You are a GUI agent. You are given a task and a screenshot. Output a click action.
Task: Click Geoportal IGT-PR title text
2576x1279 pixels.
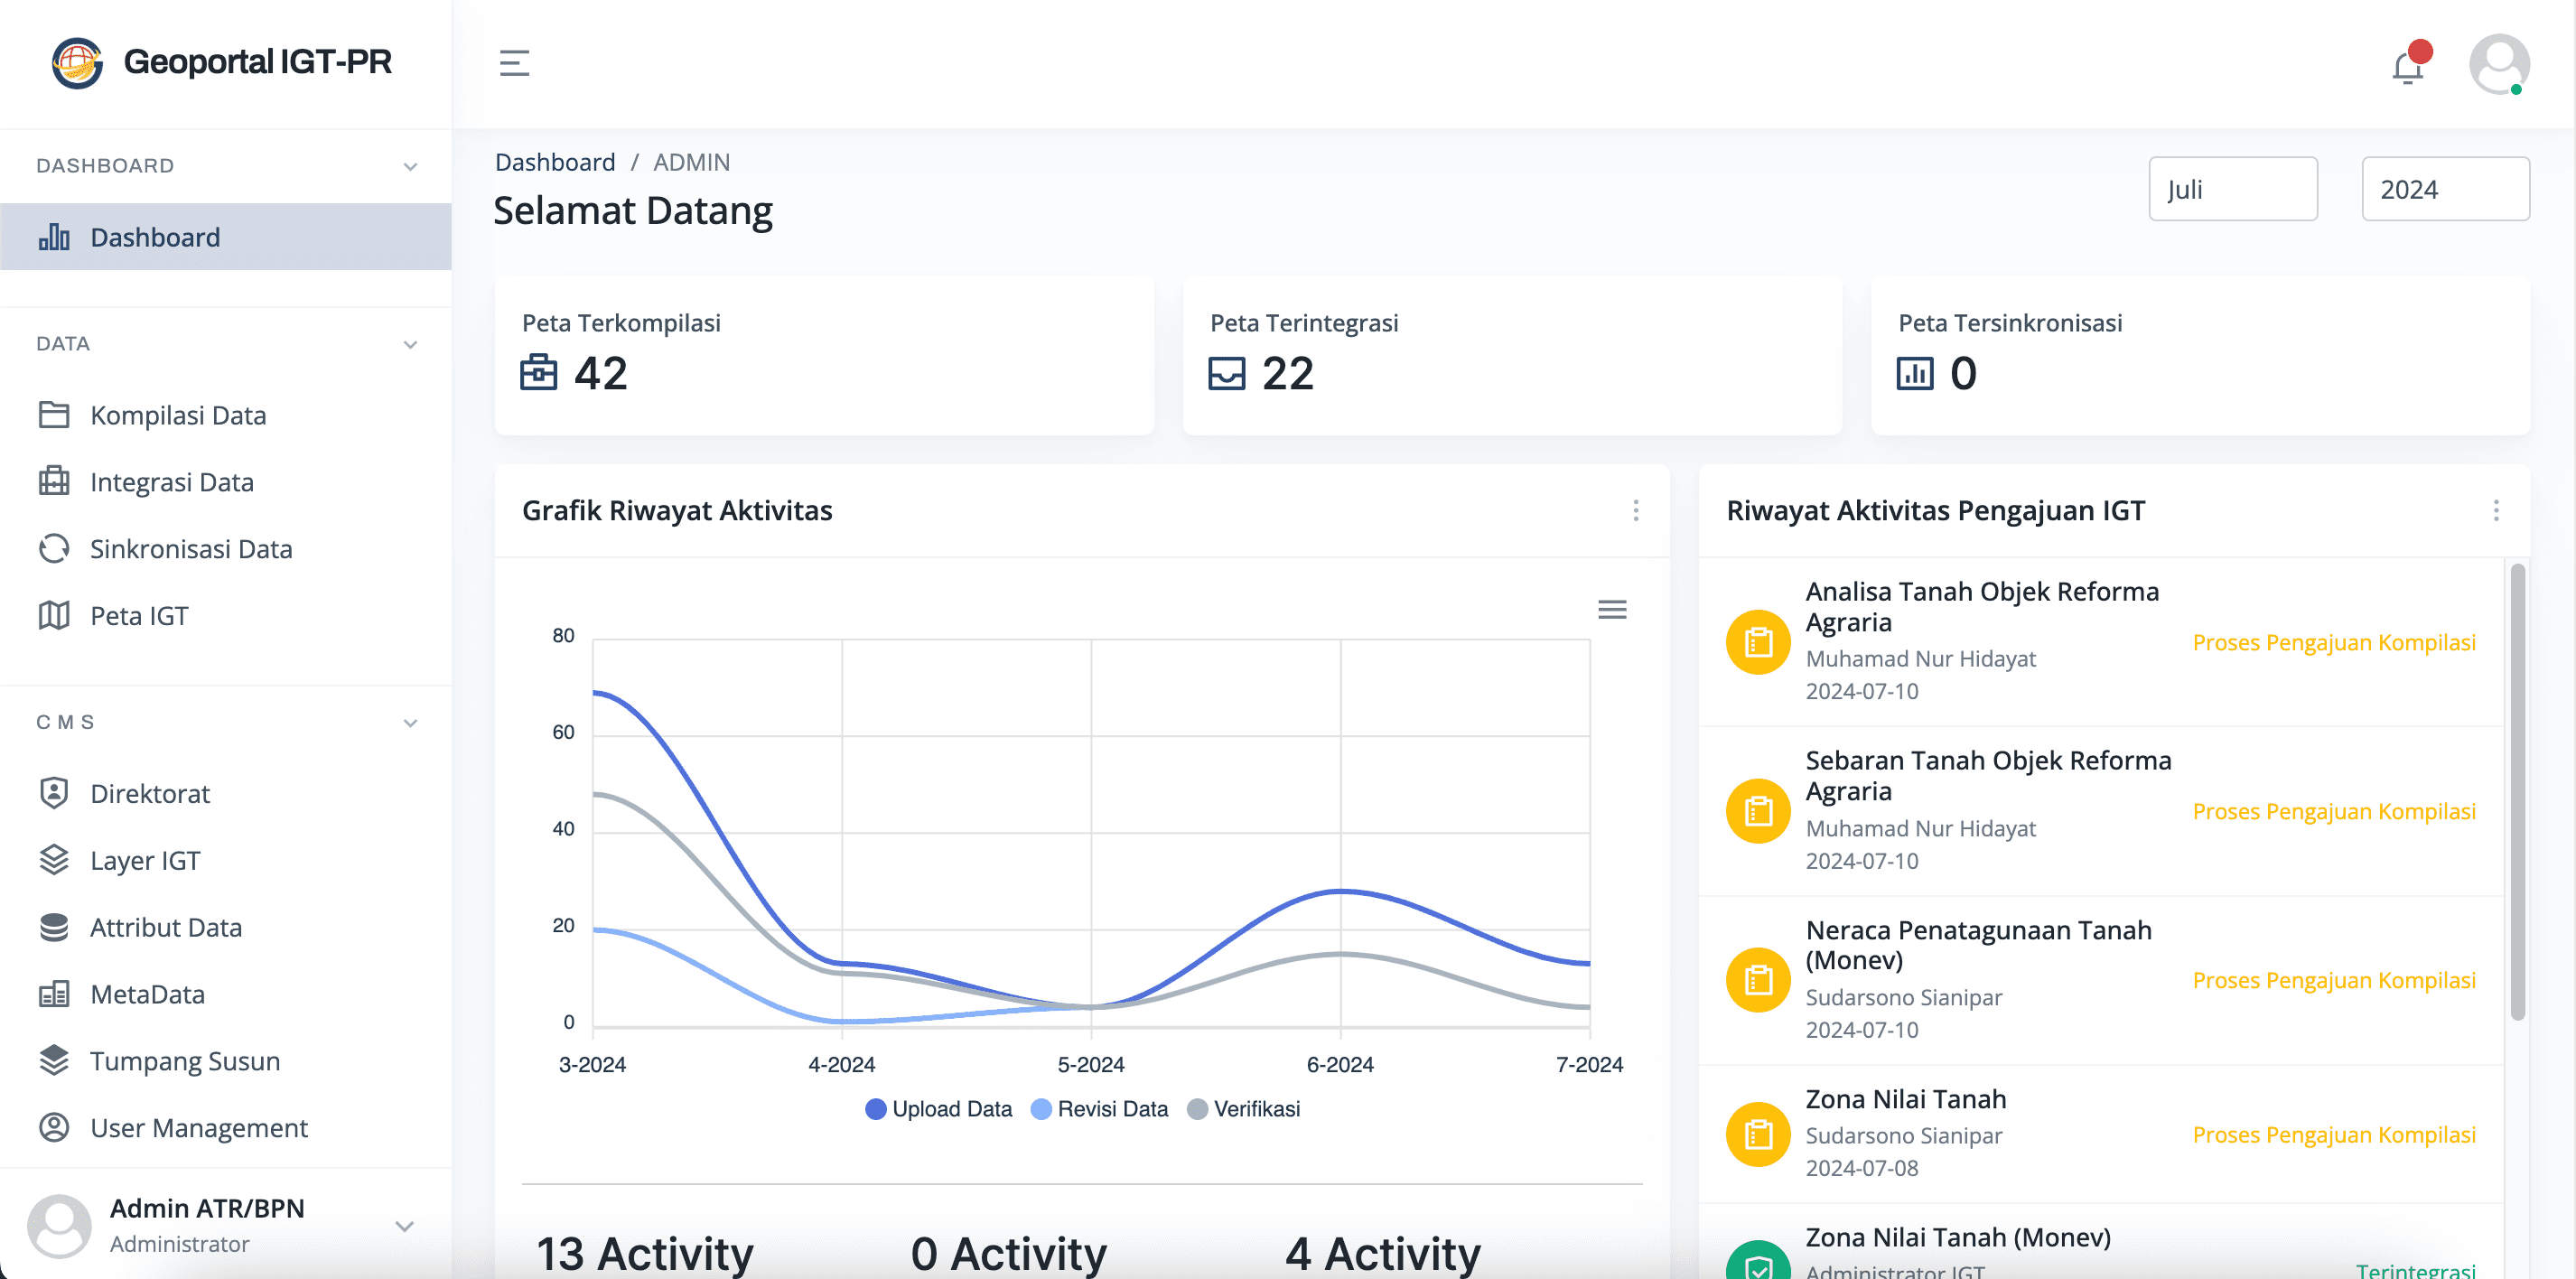pos(258,62)
